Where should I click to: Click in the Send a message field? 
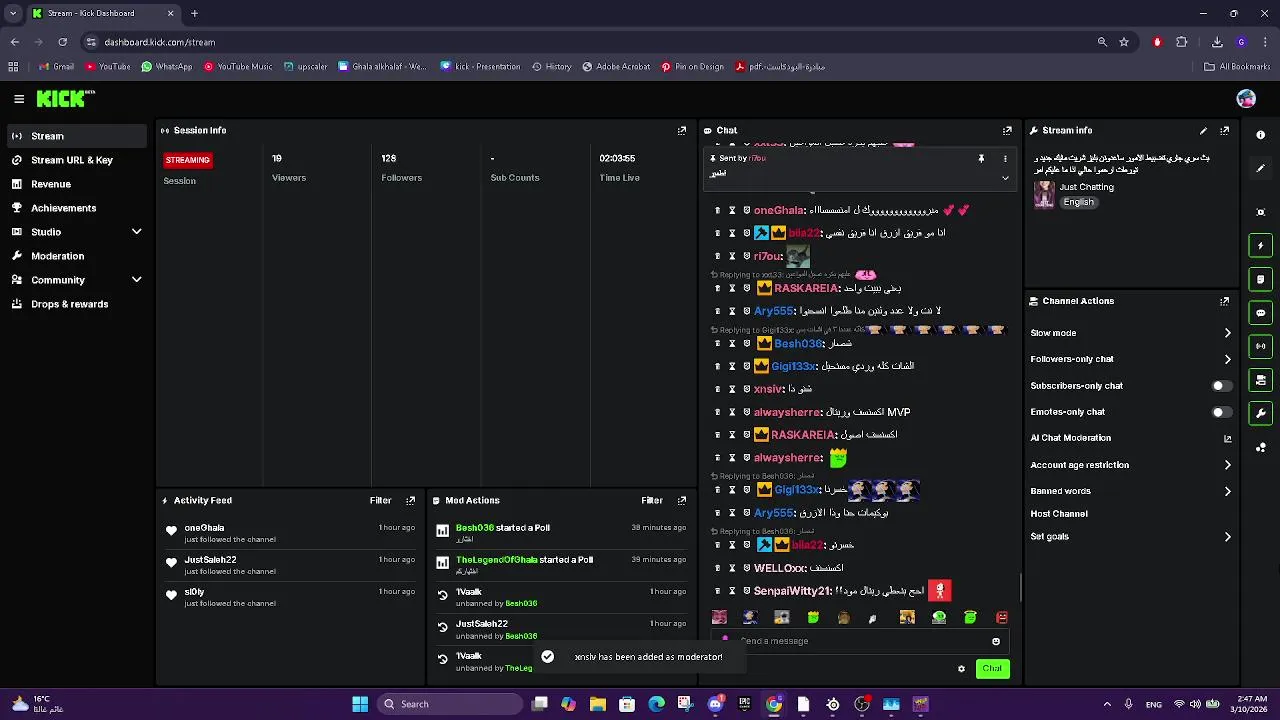(860, 641)
